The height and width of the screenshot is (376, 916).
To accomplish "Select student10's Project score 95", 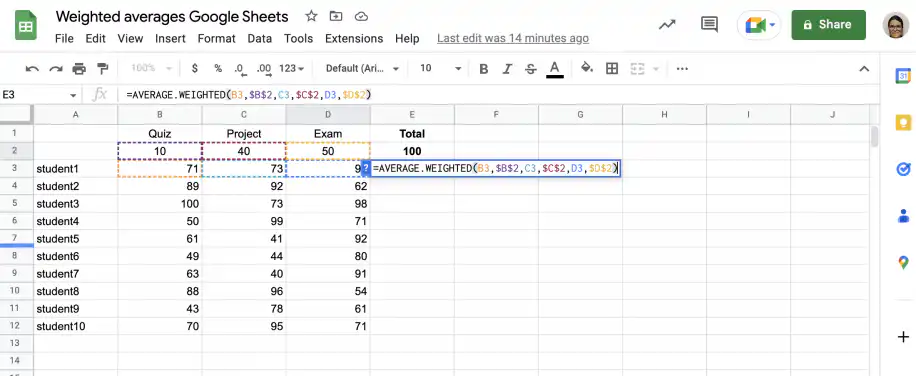I will point(244,326).
